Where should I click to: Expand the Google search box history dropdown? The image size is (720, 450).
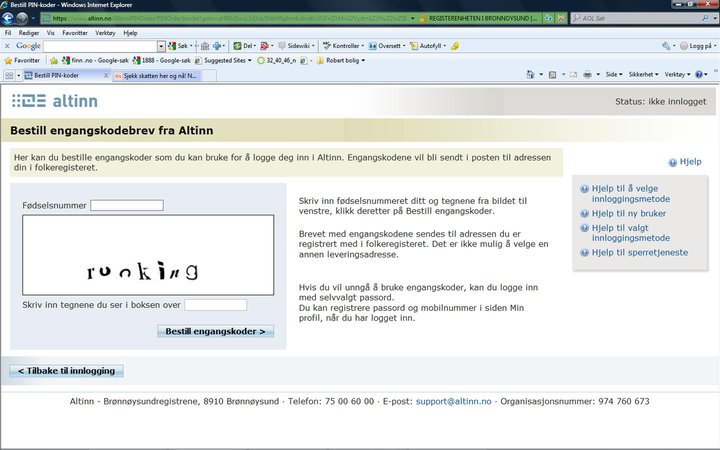[x=161, y=46]
